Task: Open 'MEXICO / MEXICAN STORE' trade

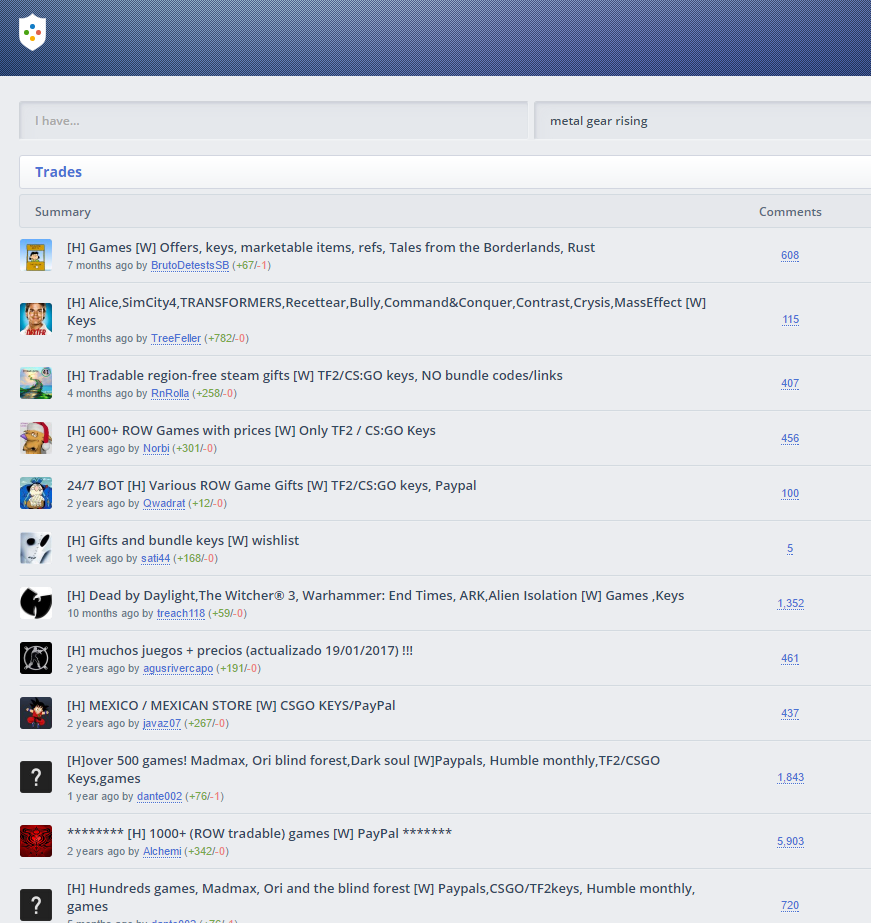Action: point(231,706)
